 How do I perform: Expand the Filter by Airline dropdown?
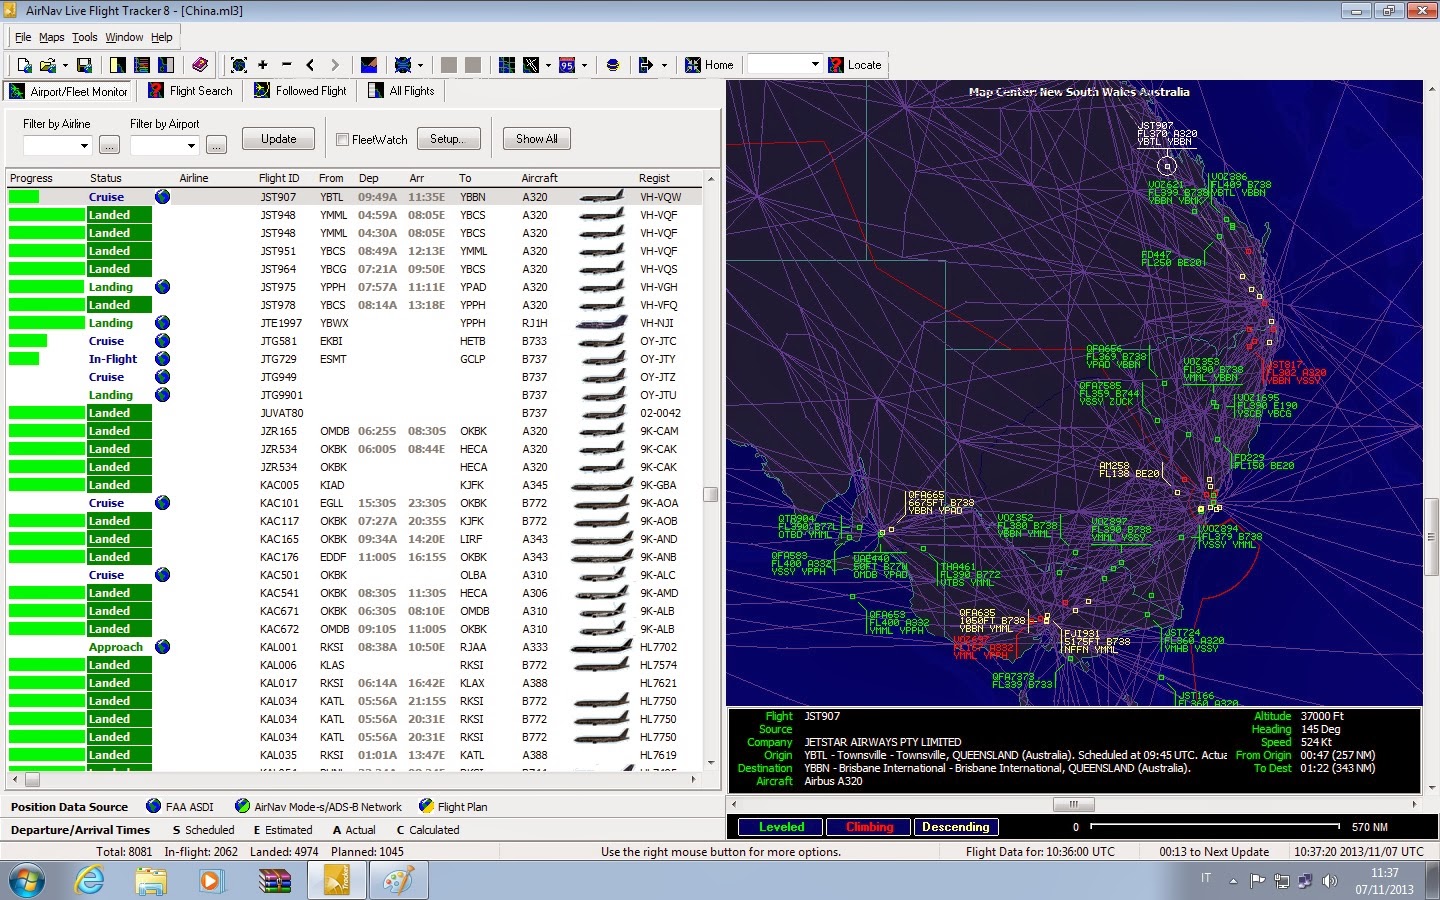tap(84, 146)
